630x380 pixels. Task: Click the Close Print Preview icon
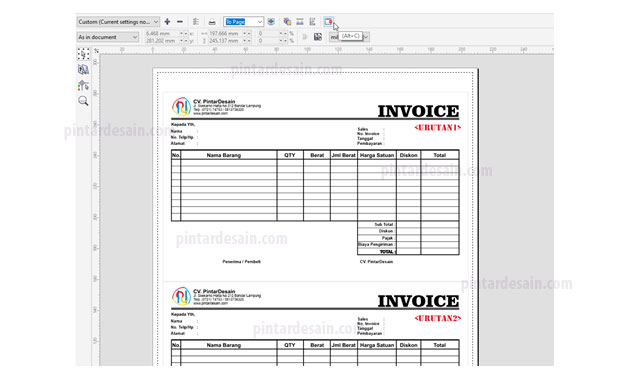(328, 22)
